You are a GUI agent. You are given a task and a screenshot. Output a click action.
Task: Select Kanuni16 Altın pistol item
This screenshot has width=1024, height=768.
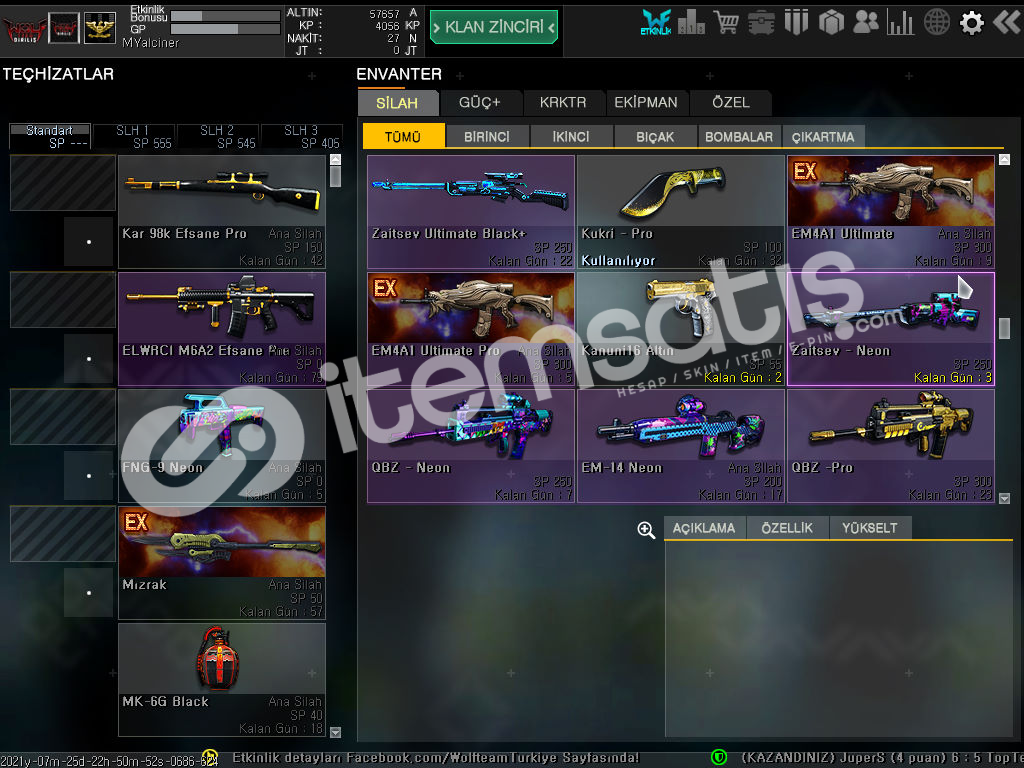(x=681, y=328)
